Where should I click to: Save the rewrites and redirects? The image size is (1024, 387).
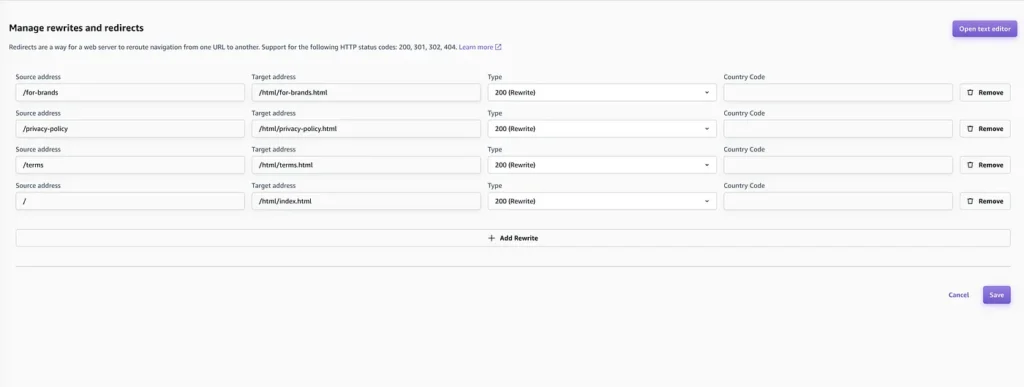pyautogui.click(x=997, y=295)
